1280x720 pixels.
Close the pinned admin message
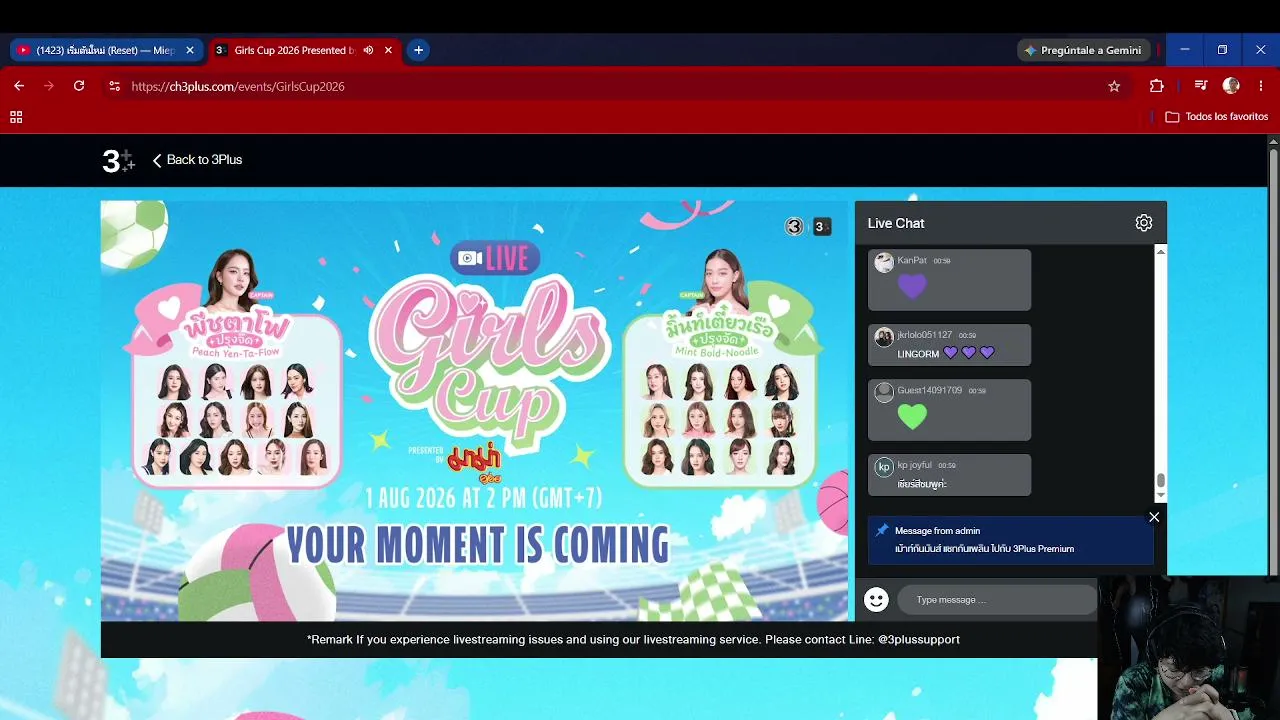click(1154, 517)
